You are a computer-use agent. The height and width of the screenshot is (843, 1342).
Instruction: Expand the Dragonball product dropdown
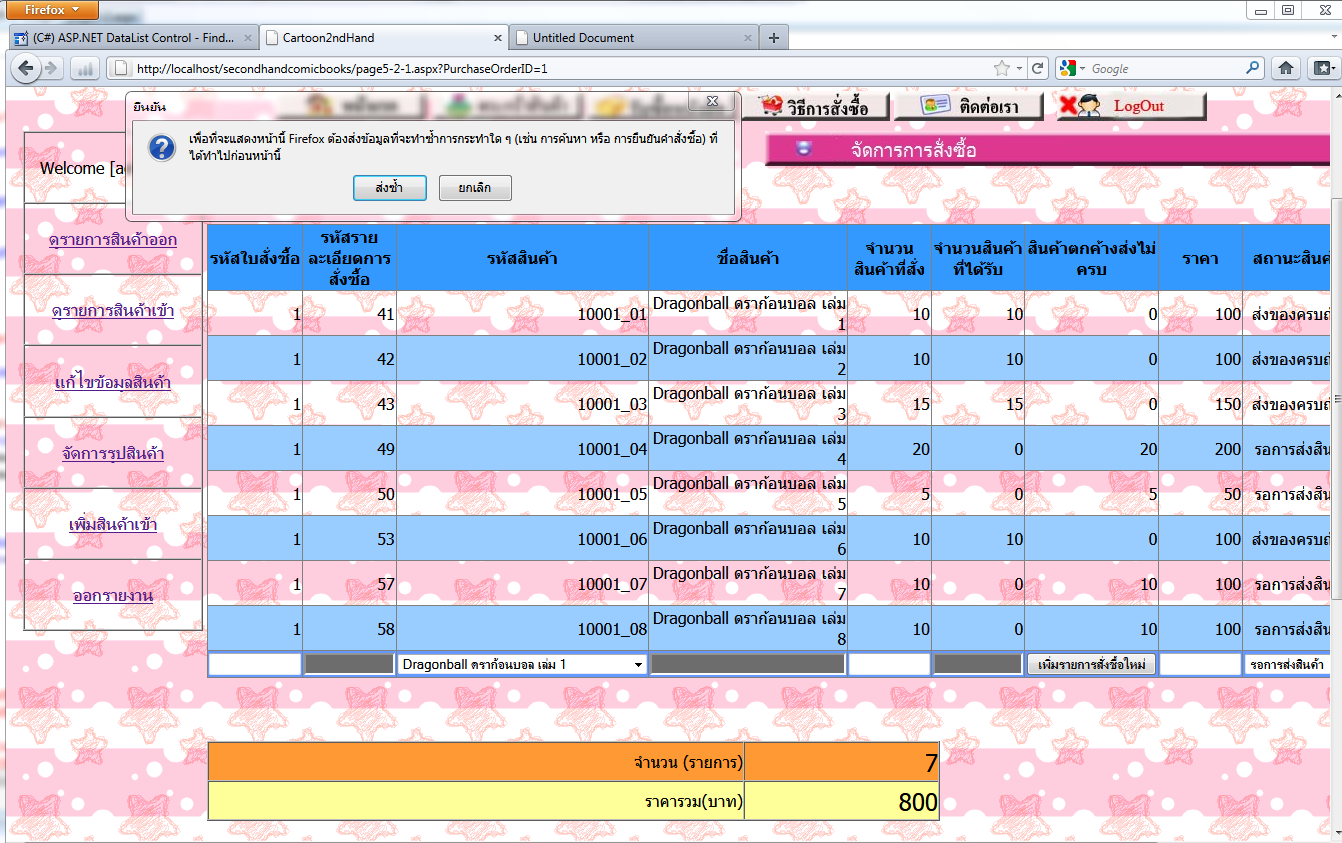coord(637,665)
